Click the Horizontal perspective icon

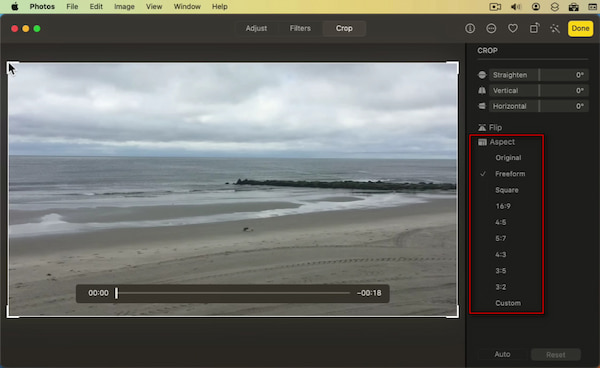(482, 106)
